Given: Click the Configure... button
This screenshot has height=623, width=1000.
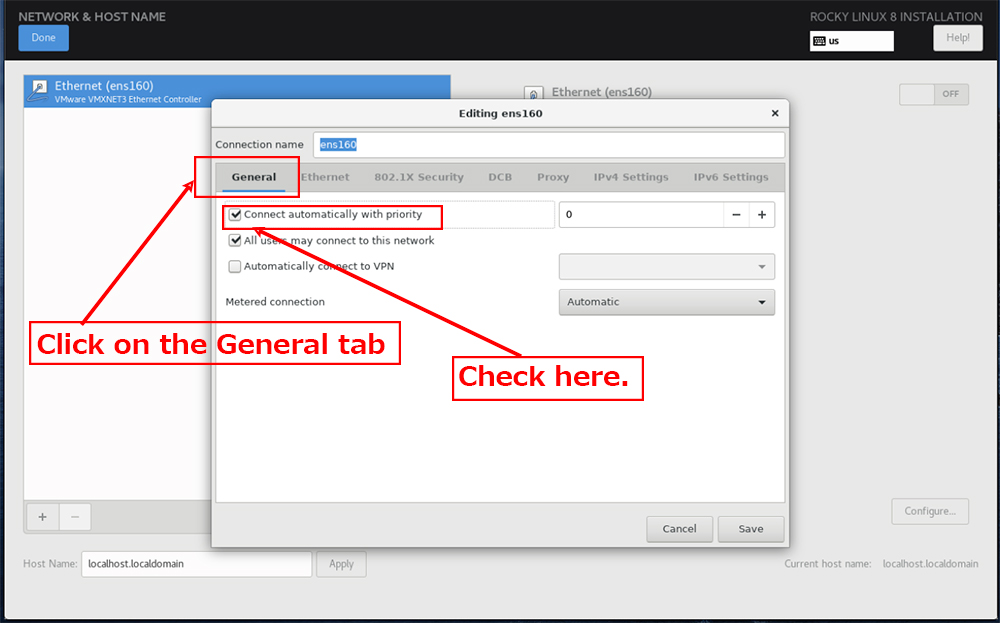Looking at the screenshot, I should point(930,511).
